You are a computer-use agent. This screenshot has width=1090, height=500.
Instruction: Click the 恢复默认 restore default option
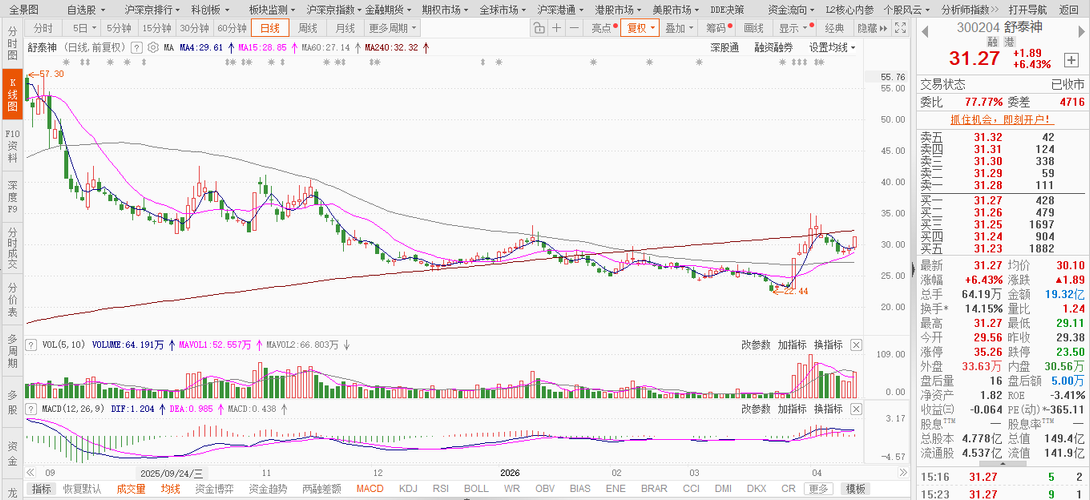click(82, 489)
